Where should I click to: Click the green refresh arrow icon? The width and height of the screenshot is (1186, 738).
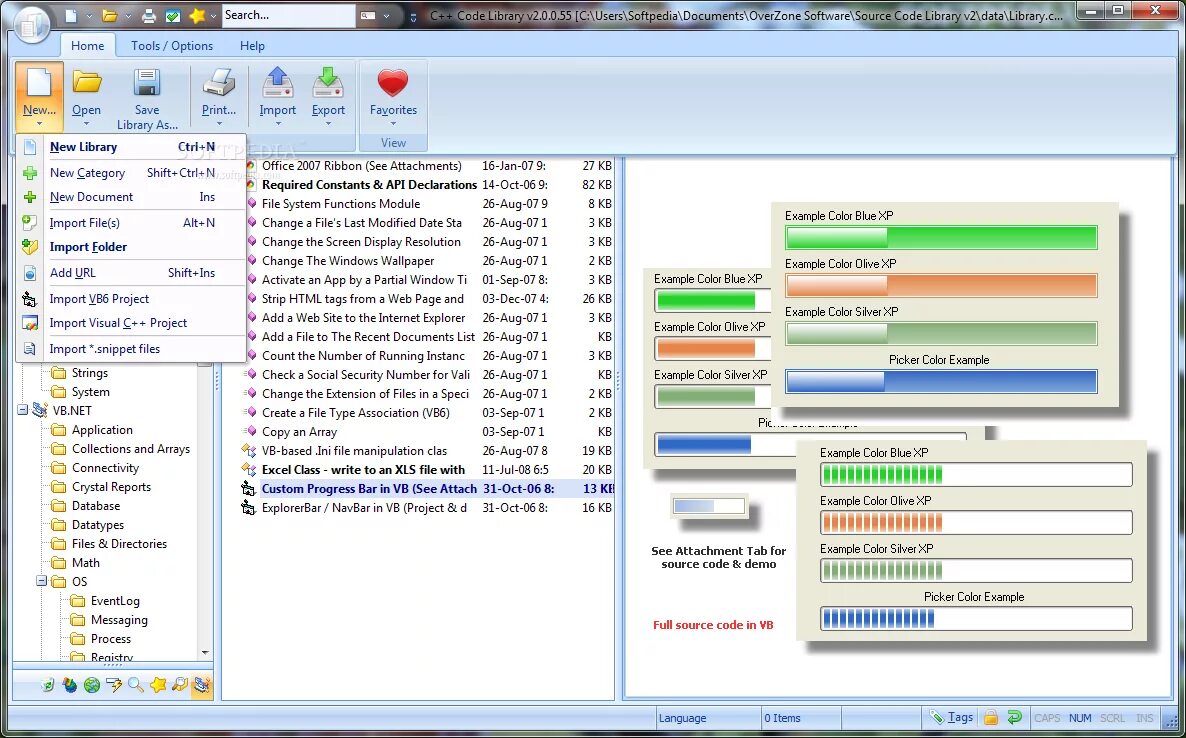(1014, 717)
